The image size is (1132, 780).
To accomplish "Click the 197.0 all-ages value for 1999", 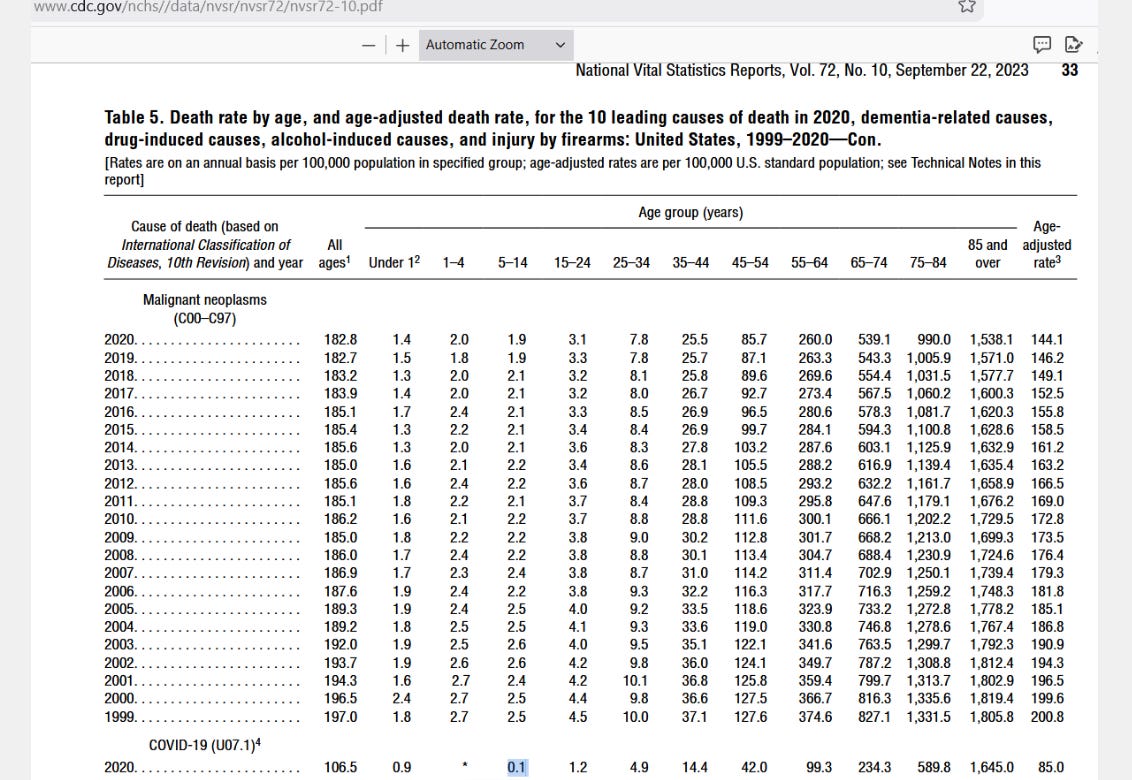I will (340, 717).
